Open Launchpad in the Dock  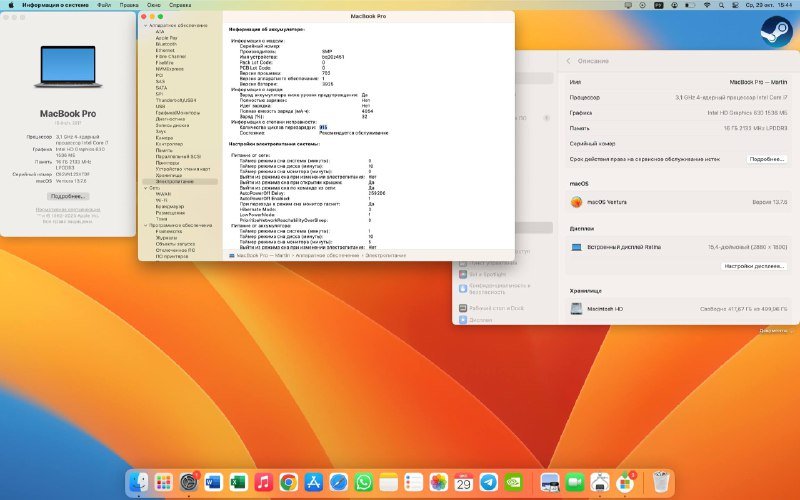click(x=163, y=482)
